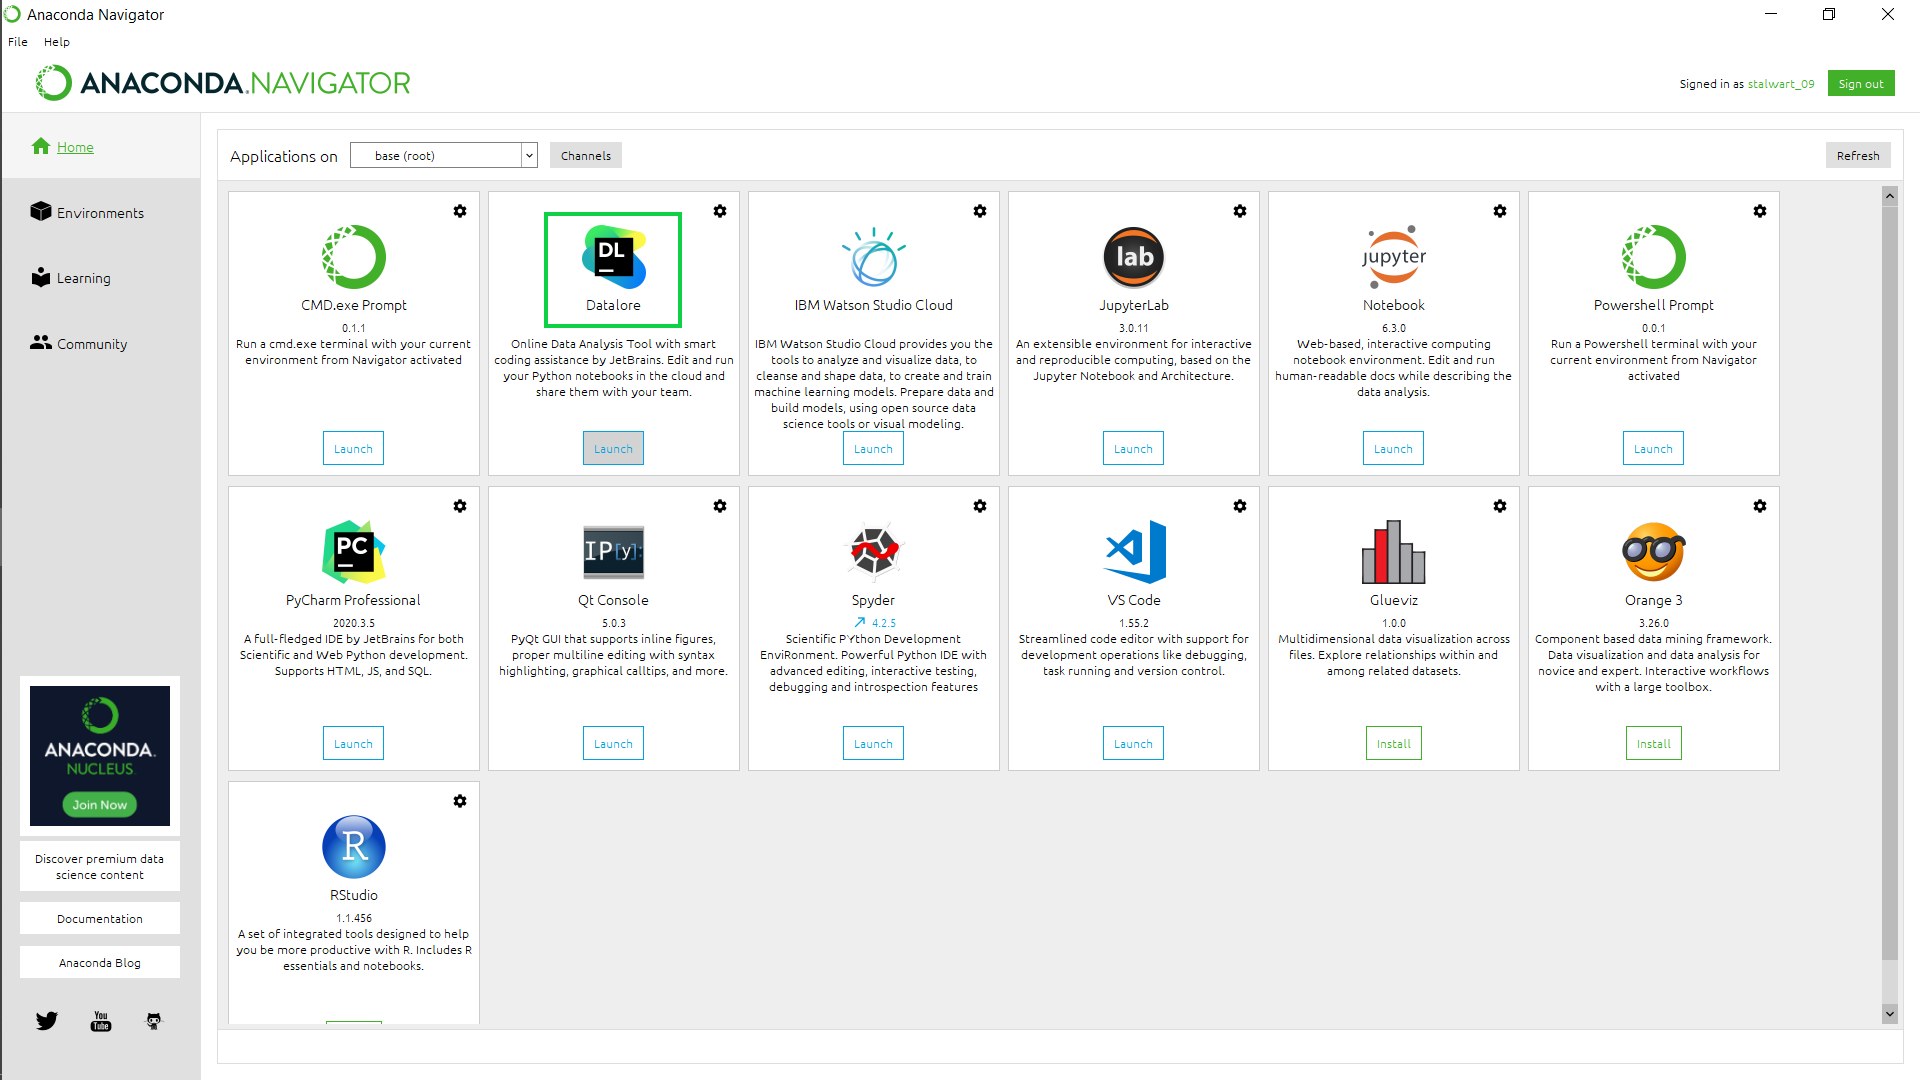
Task: Refresh the applications list
Action: pyautogui.click(x=1858, y=155)
